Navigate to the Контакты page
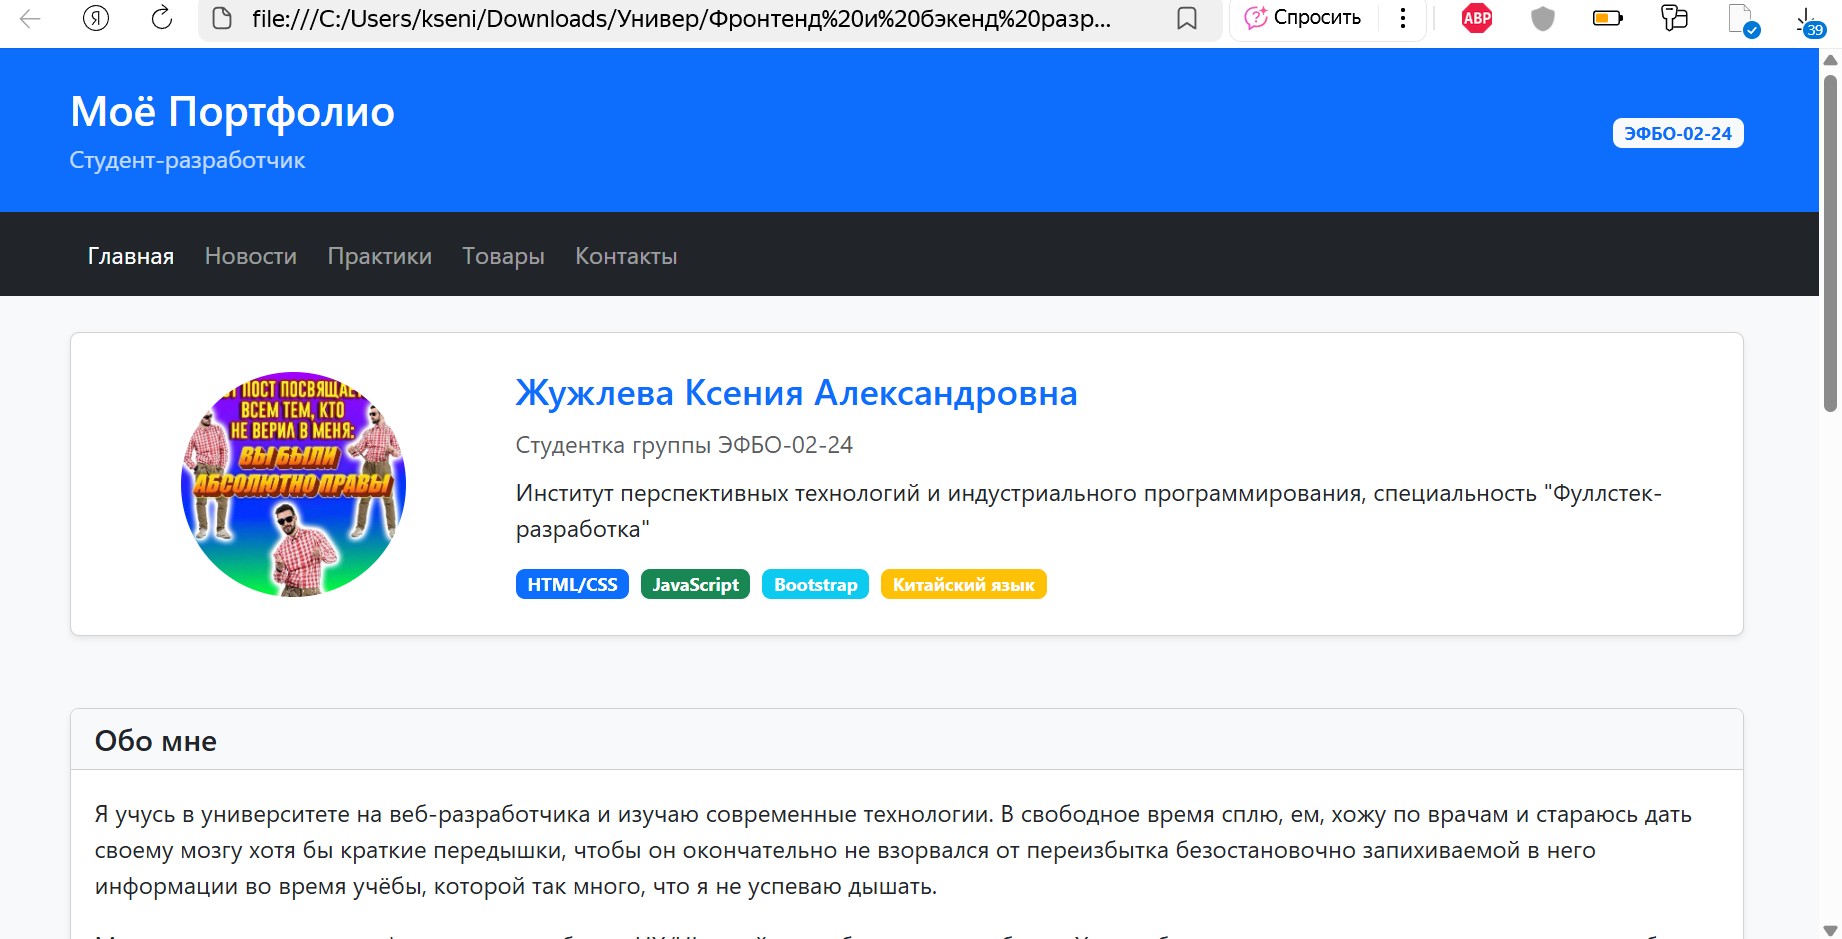 tap(626, 256)
